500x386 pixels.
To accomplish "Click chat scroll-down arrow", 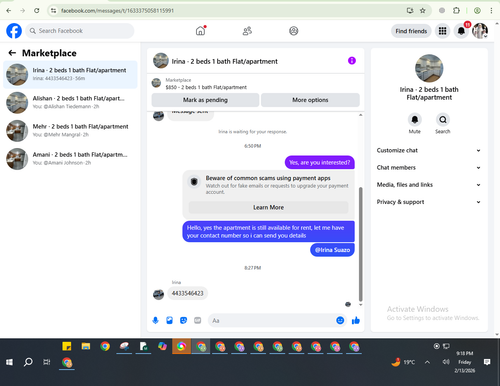I will (360, 304).
